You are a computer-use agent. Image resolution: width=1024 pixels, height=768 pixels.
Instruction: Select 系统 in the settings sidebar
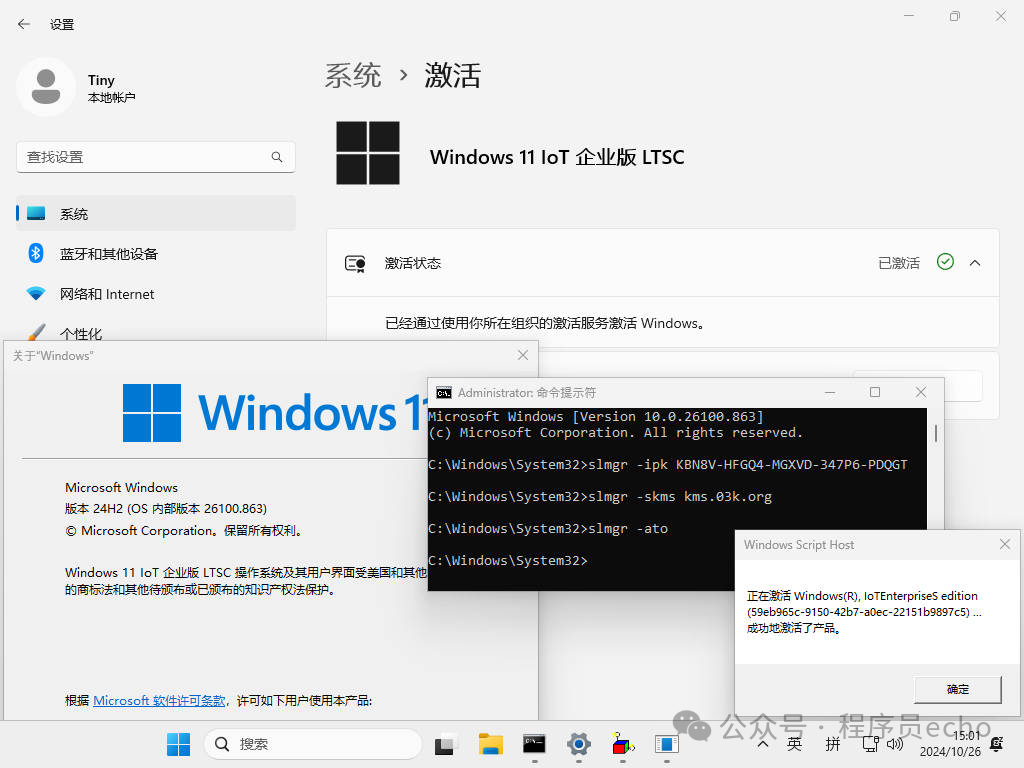tap(74, 214)
